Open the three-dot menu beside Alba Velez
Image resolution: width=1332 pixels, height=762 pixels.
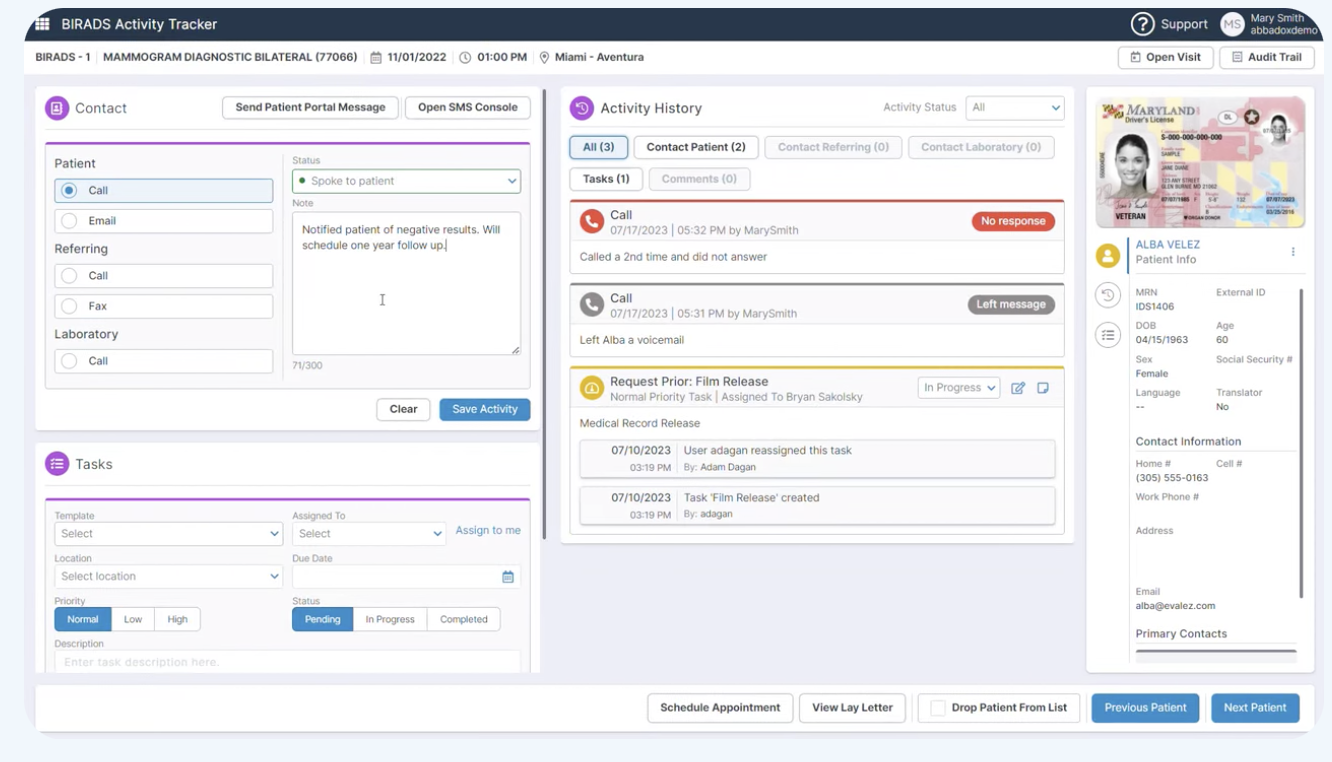[x=1293, y=252]
